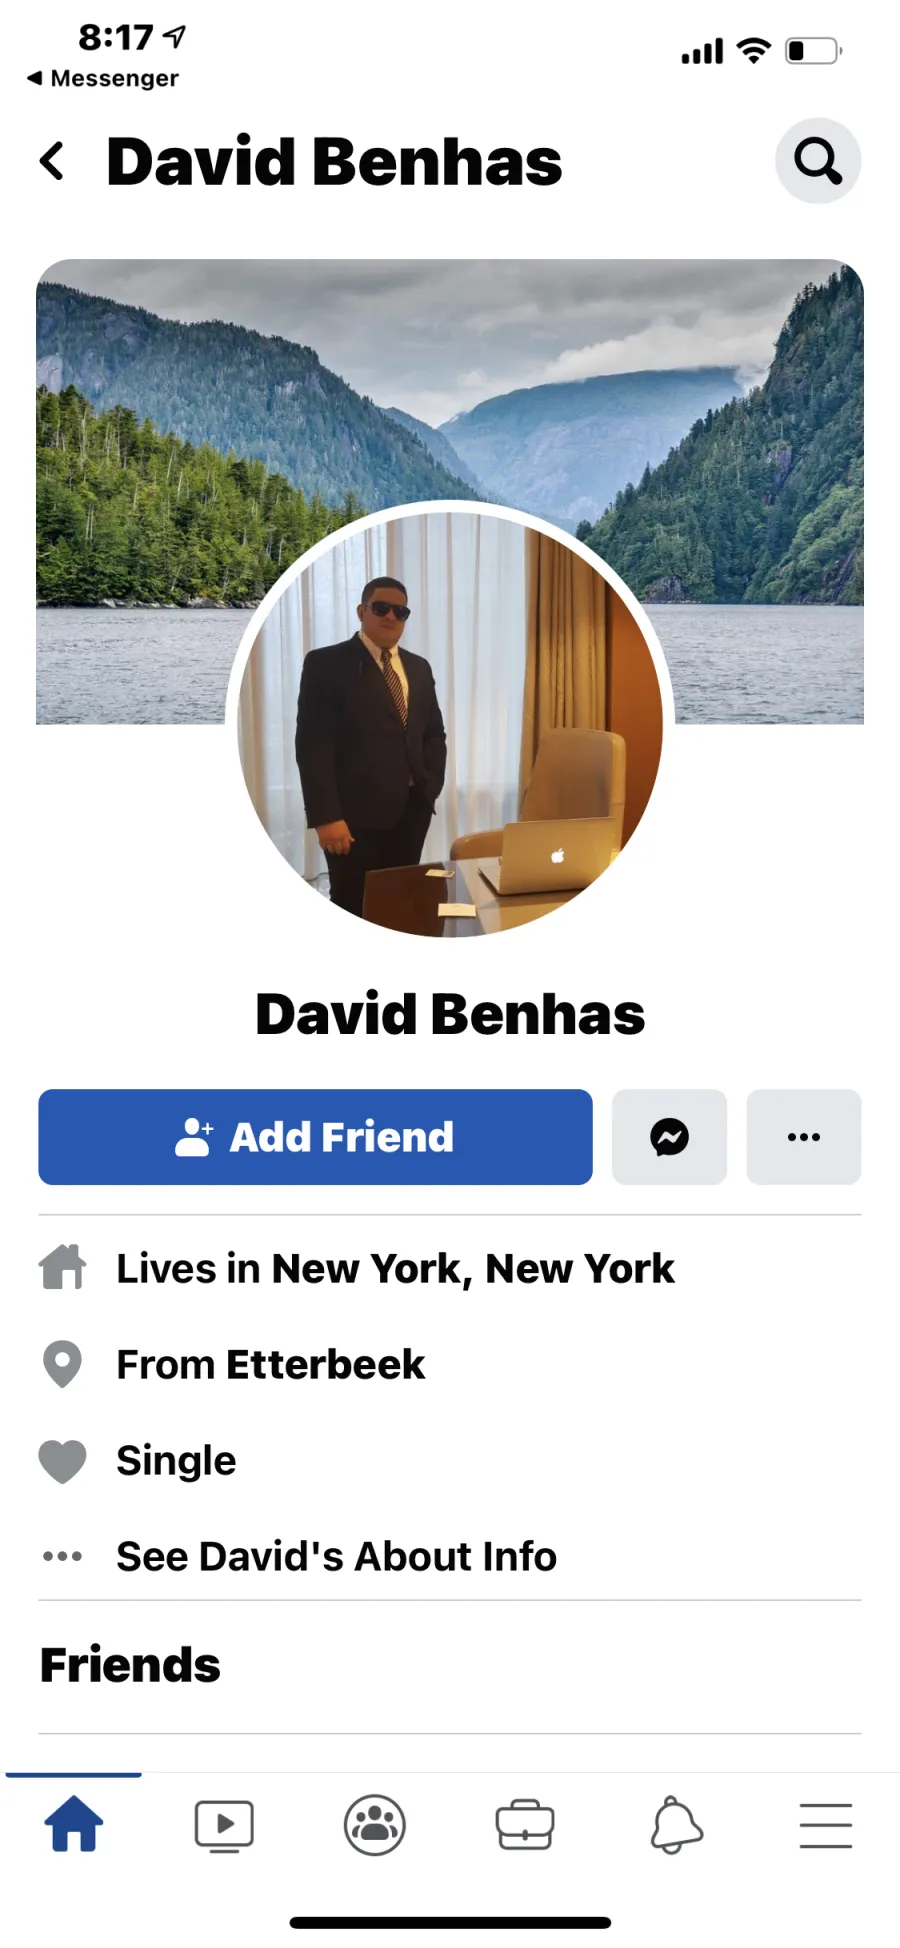
Task: Open the Groups icon in bottom bar
Action: [x=375, y=1825]
